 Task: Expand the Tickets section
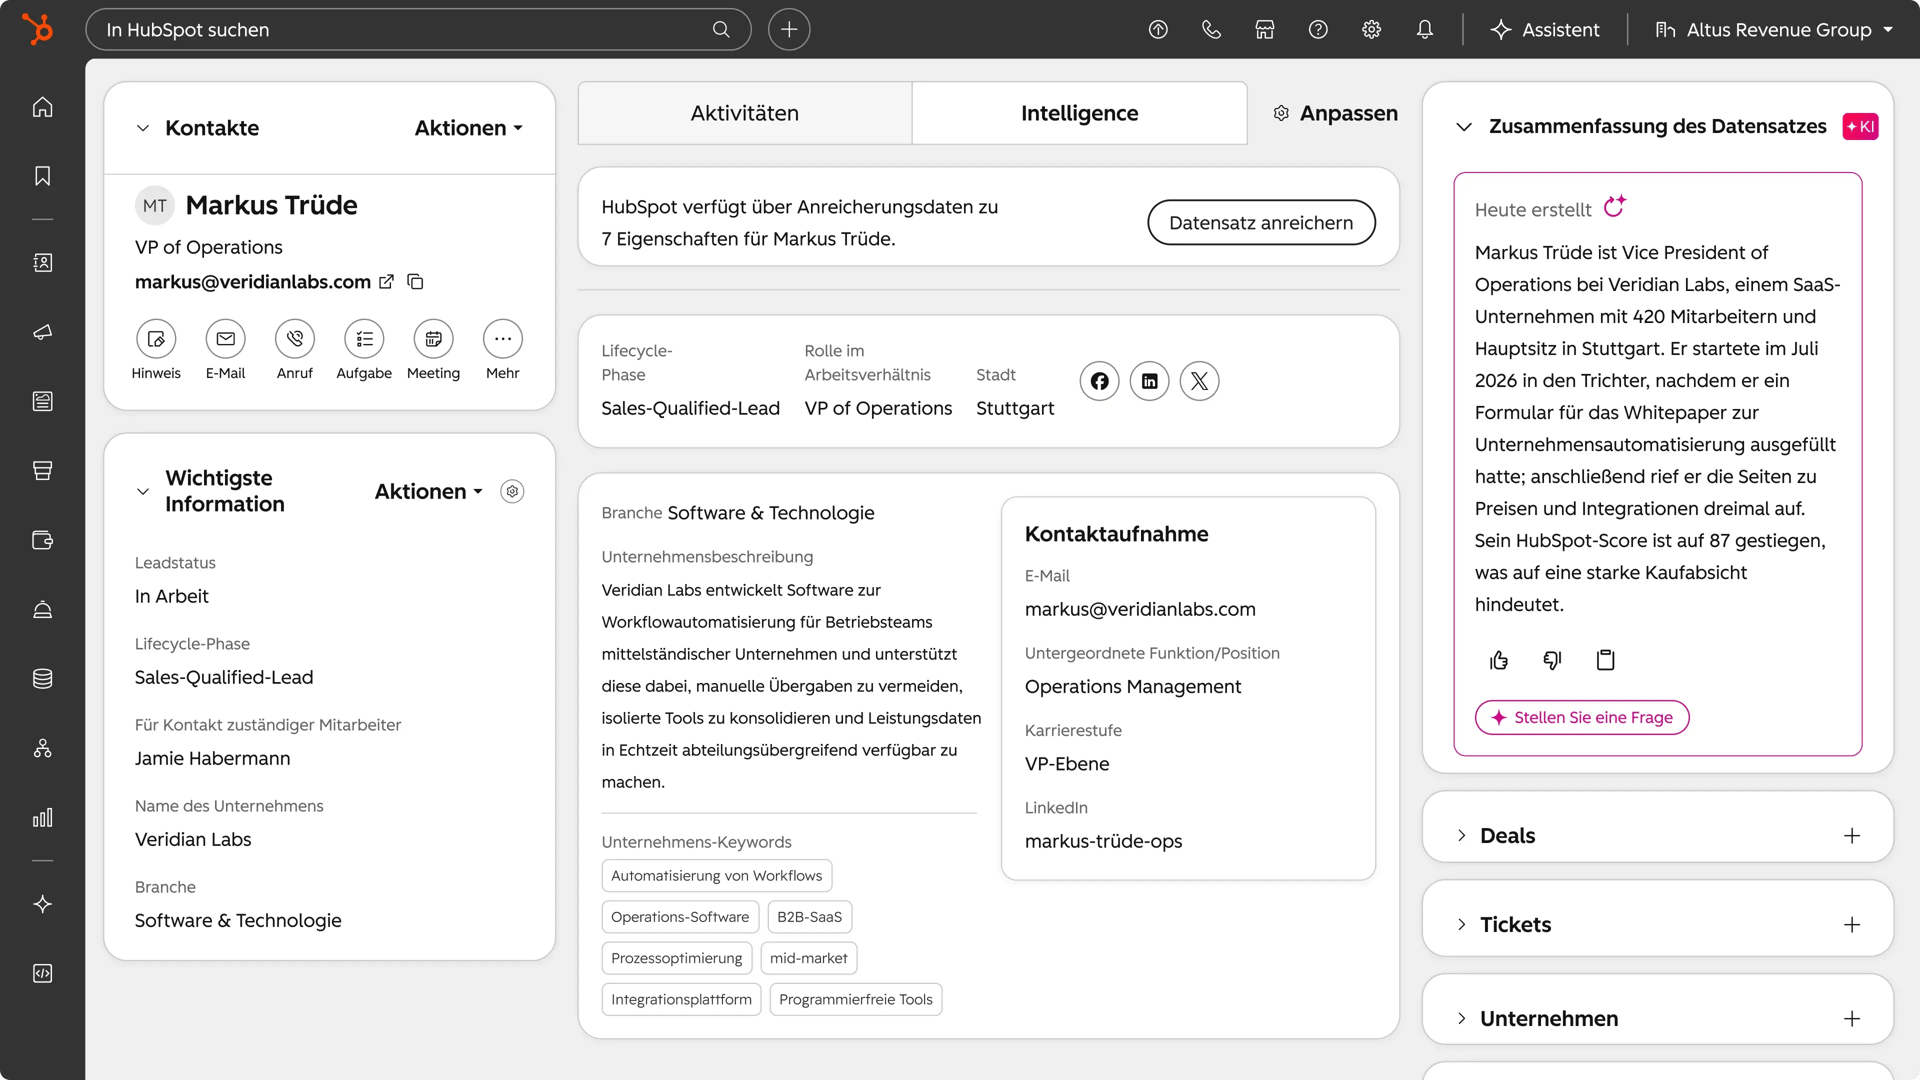click(x=1461, y=924)
